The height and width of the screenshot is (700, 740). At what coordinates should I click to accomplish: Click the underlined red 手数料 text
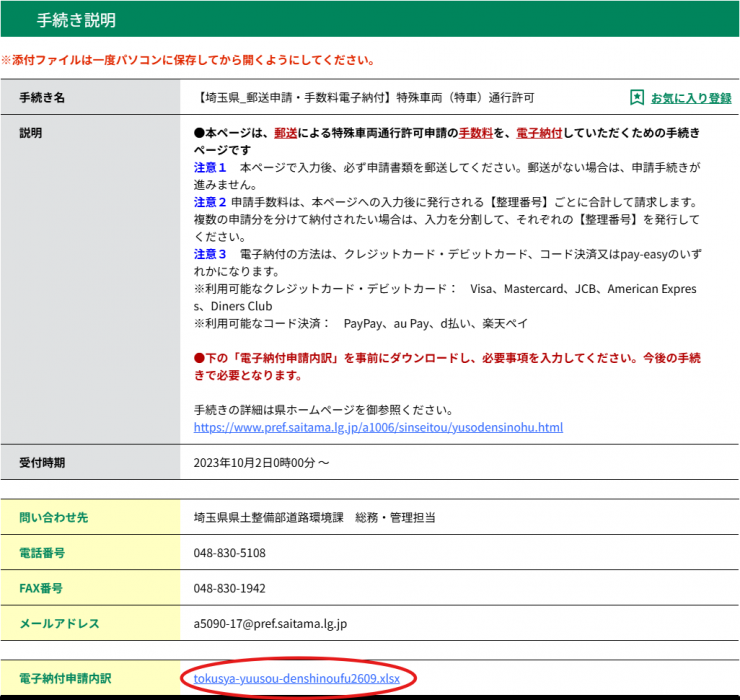[x=475, y=133]
